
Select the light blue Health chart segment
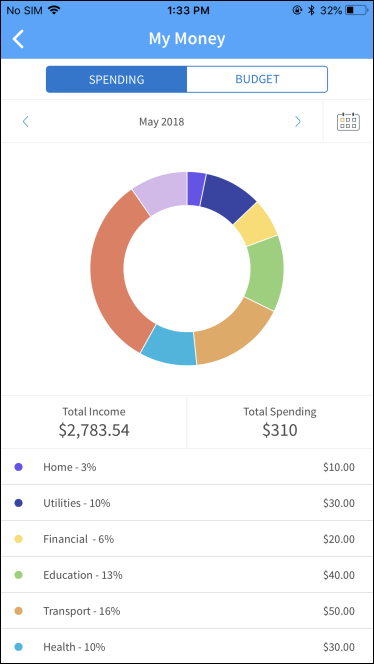pyautogui.click(x=169, y=347)
